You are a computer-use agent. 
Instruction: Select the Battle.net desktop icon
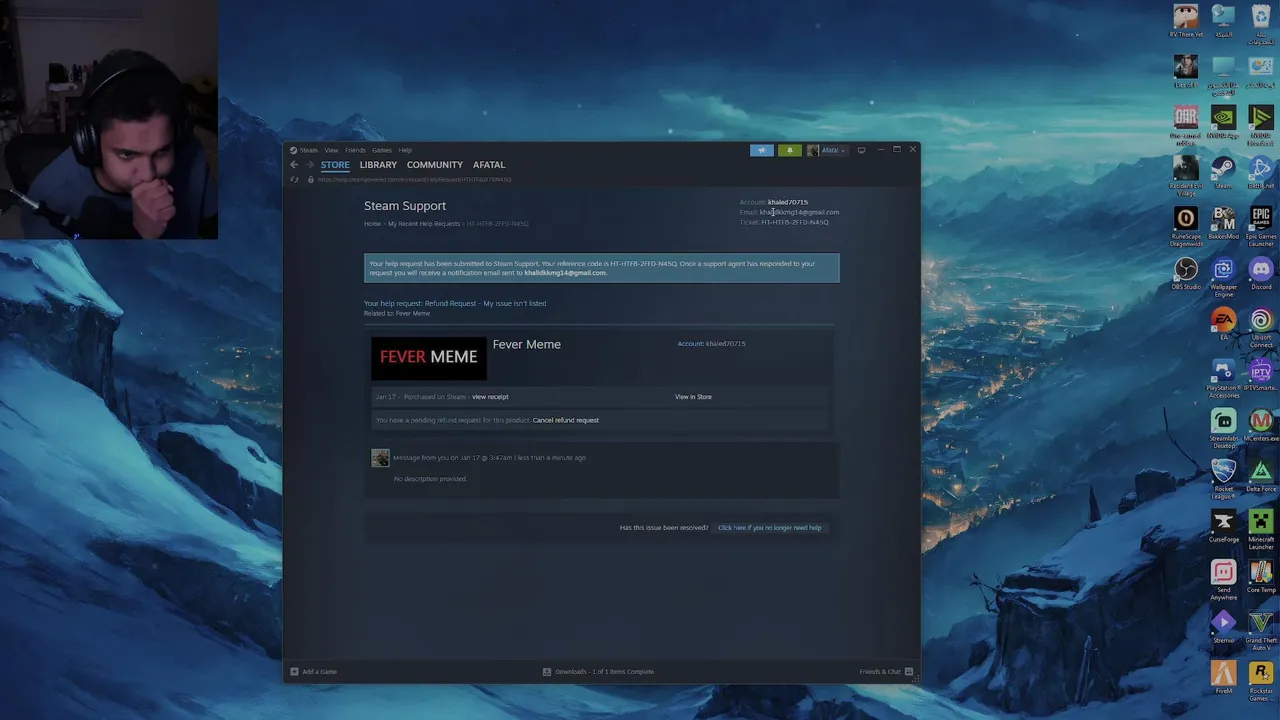1261,173
